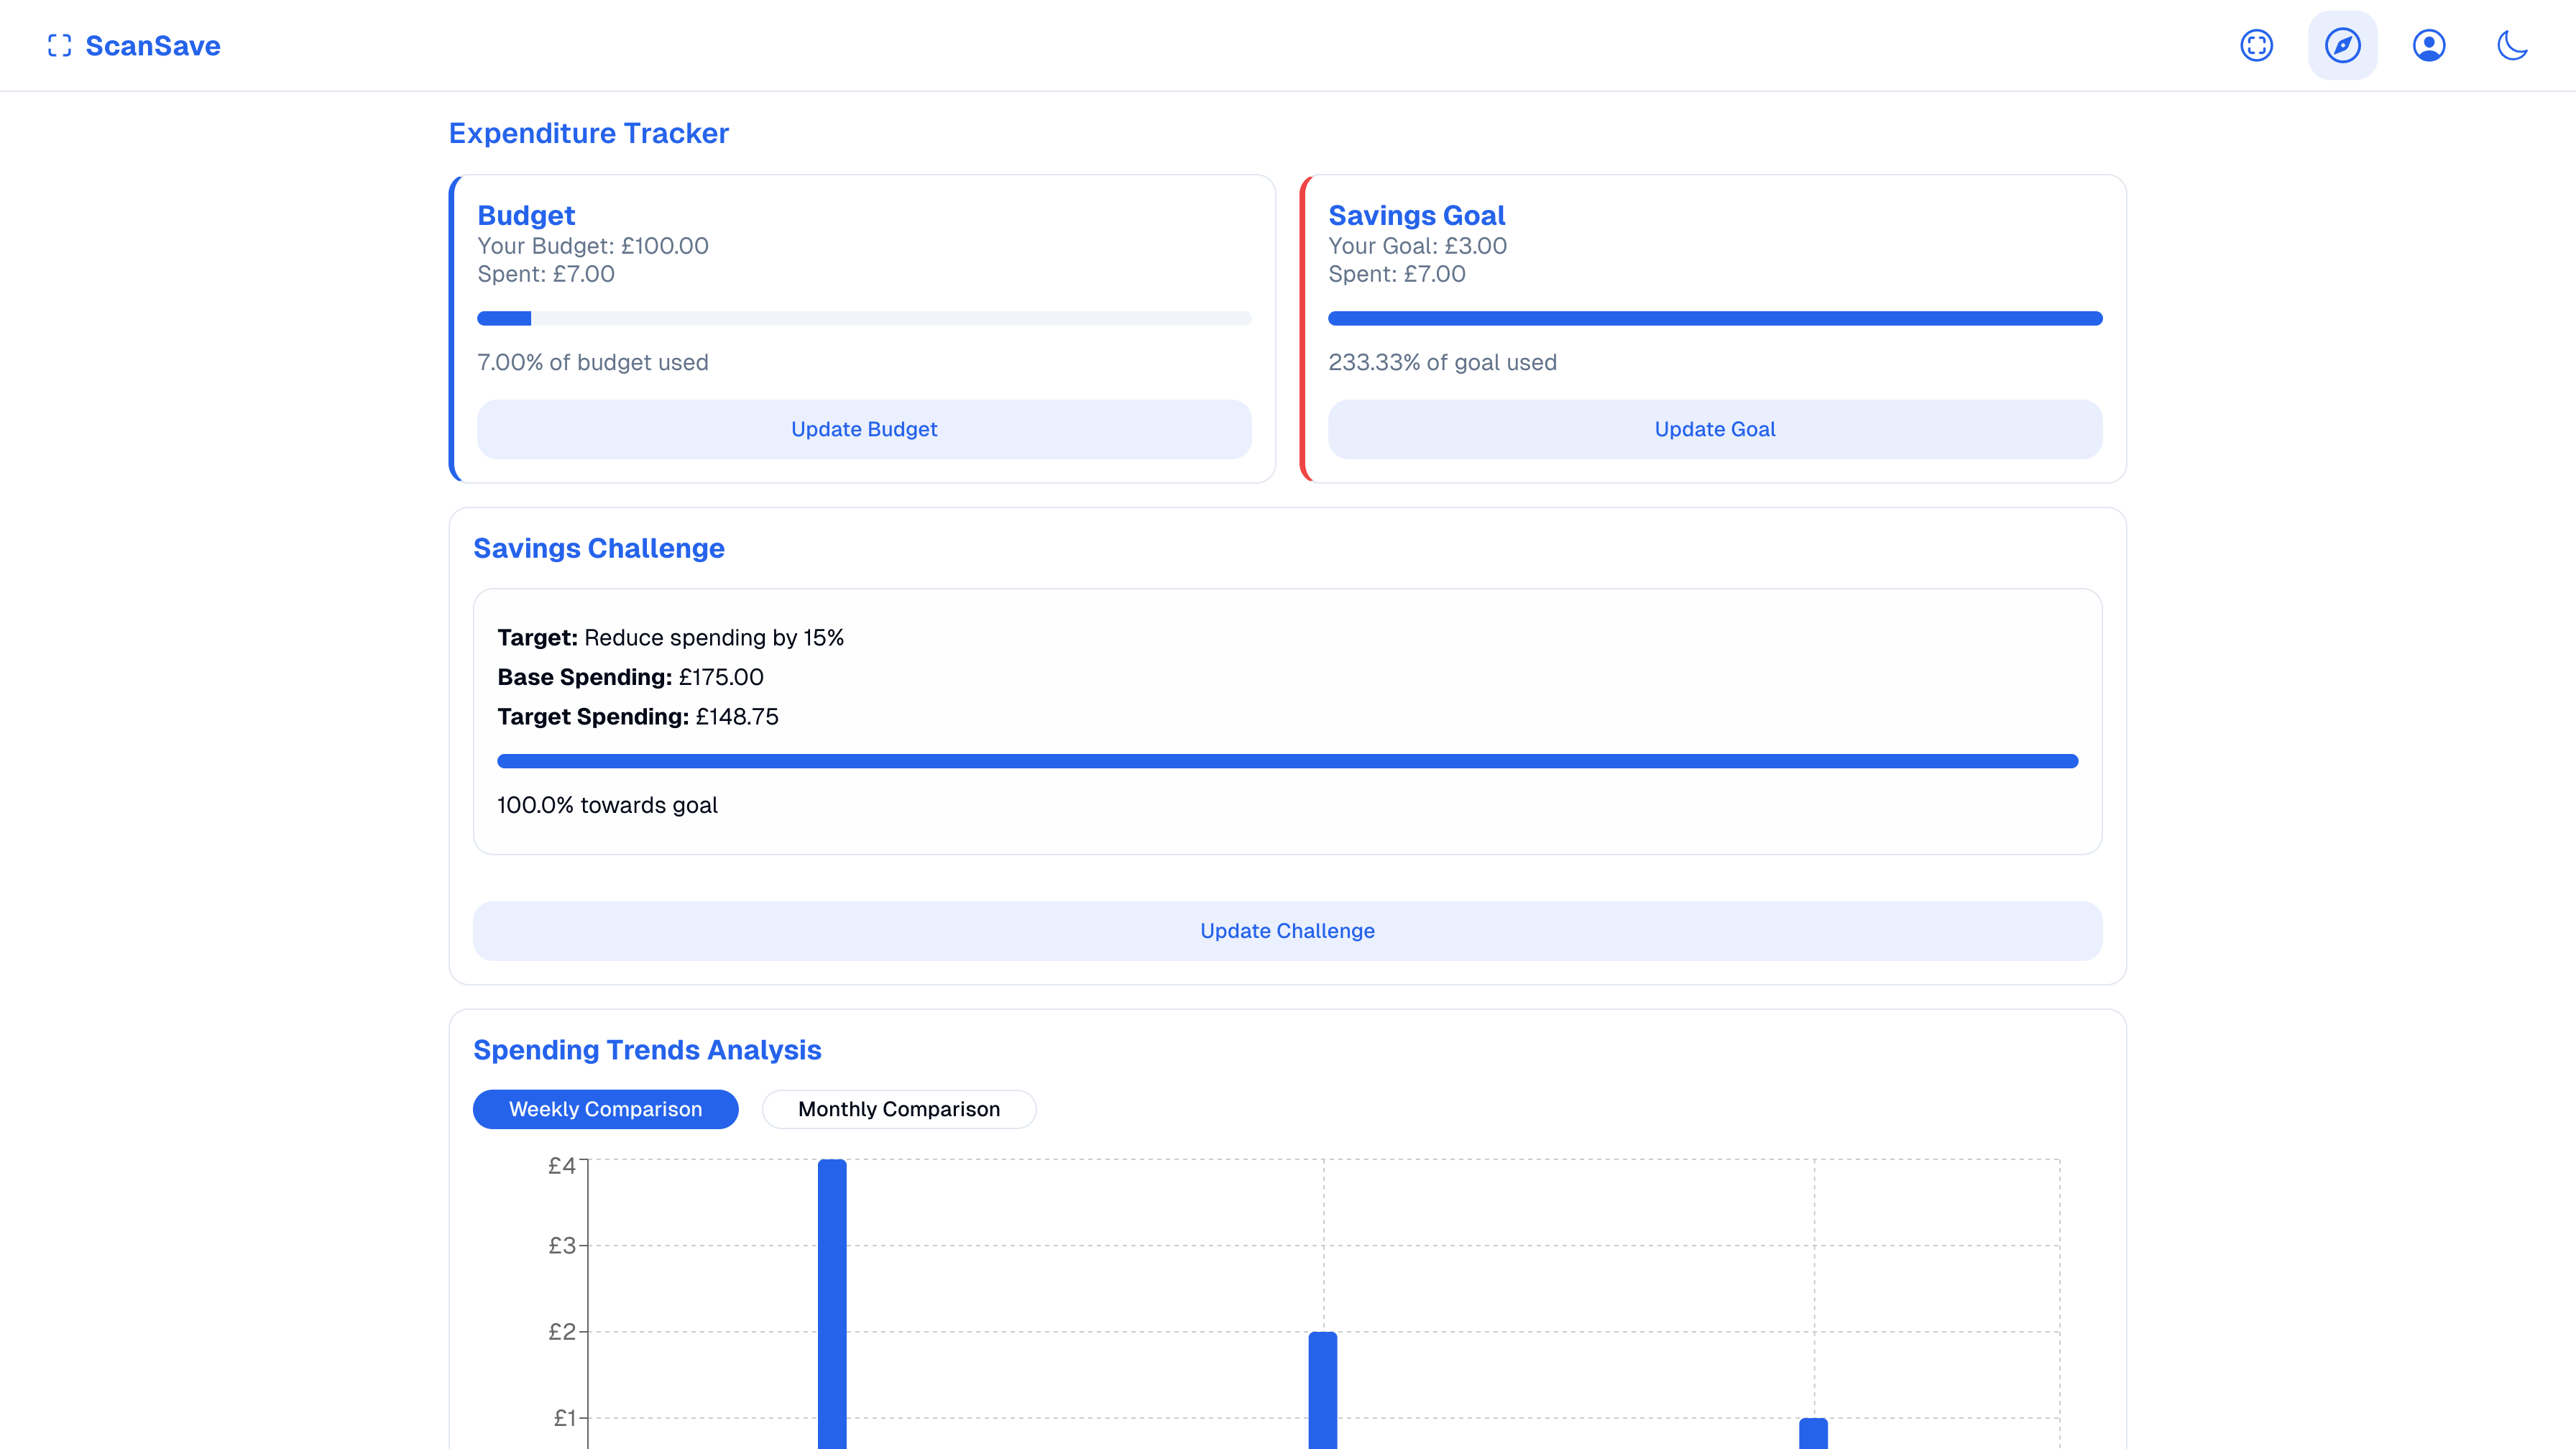The width and height of the screenshot is (2576, 1449).
Task: Click the compass explore icon
Action: pyautogui.click(x=2342, y=46)
